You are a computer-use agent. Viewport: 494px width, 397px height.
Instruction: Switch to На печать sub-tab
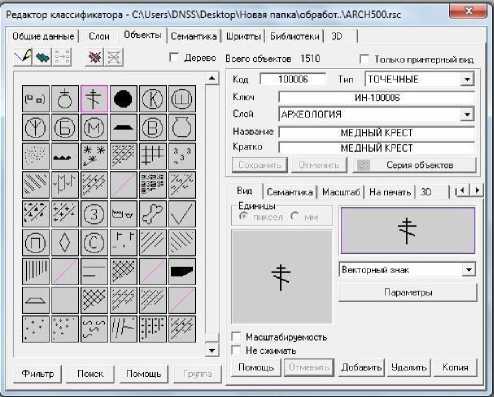[x=390, y=192]
